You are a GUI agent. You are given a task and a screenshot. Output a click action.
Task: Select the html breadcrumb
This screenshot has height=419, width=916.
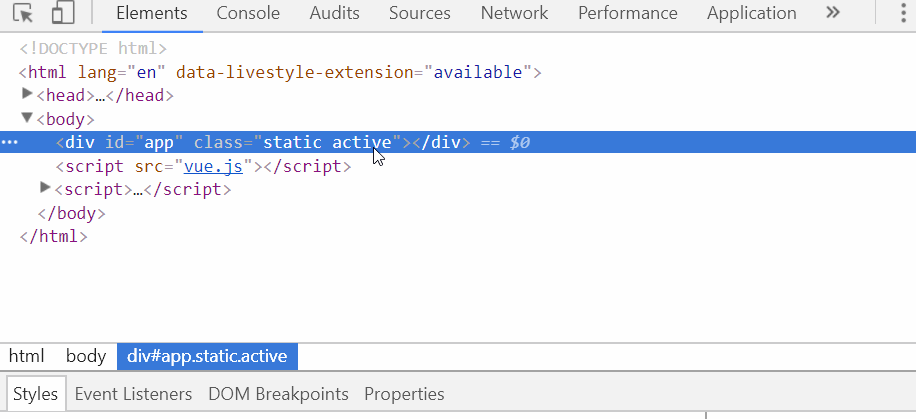tap(26, 356)
